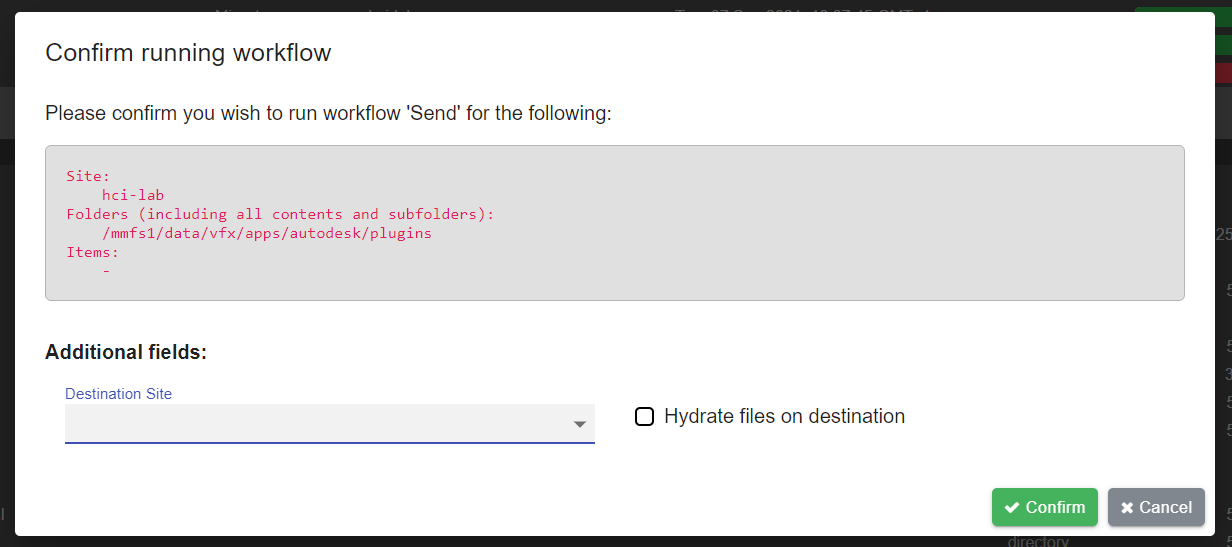Screen dimensions: 1232x547
Task: Click the 'Destination Site' field label
Action: click(x=118, y=394)
